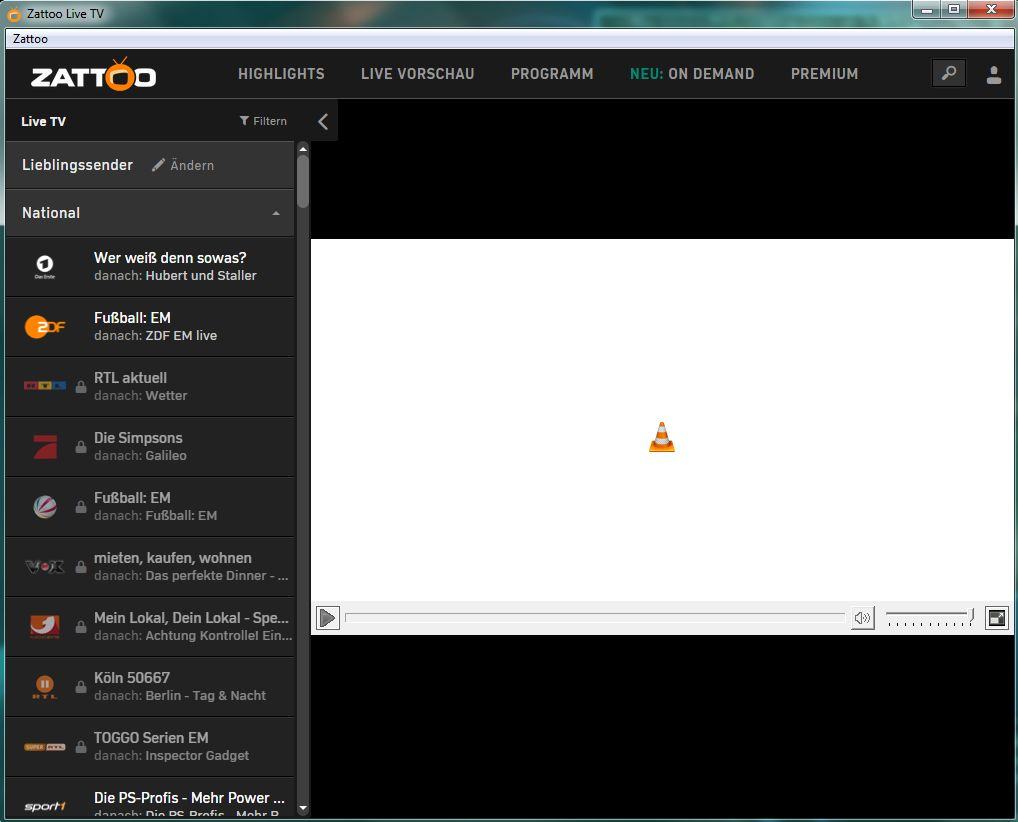1018x822 pixels.
Task: Select 'mieten, kaufen, wohnen' entry
Action: click(173, 558)
